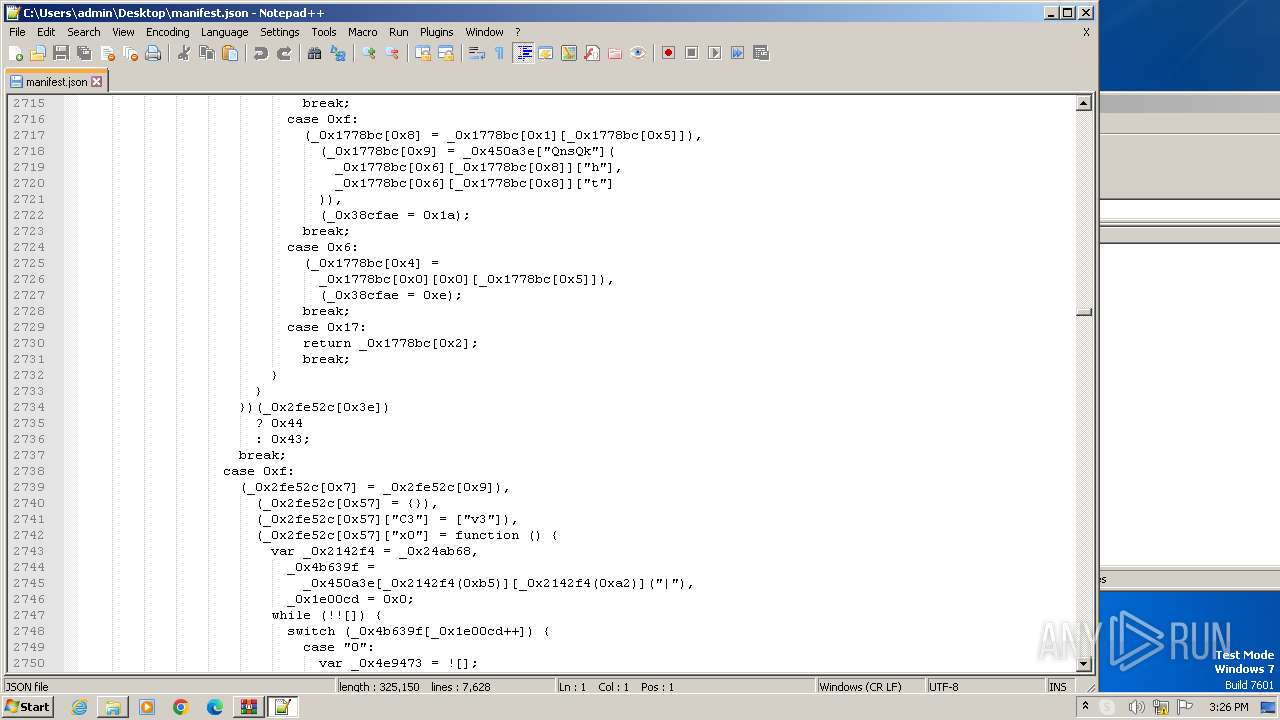Click the vertical scrollbar thumb
Viewport: 1280px width, 720px height.
tap(1084, 312)
